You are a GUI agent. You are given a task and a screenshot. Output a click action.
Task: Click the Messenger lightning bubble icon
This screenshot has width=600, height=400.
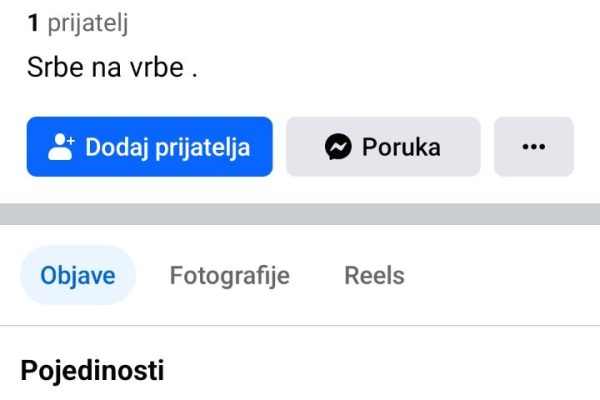click(x=338, y=147)
